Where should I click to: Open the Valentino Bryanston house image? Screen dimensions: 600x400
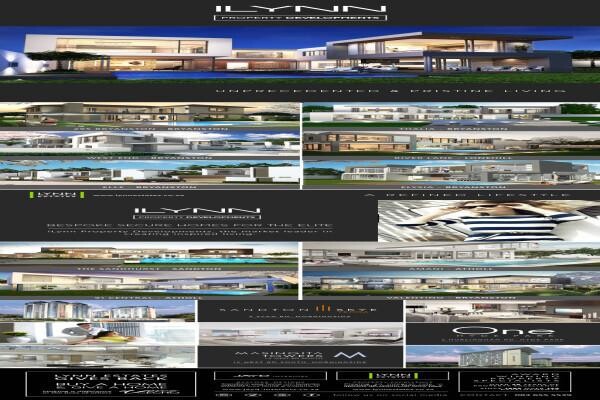pyautogui.click(x=451, y=283)
